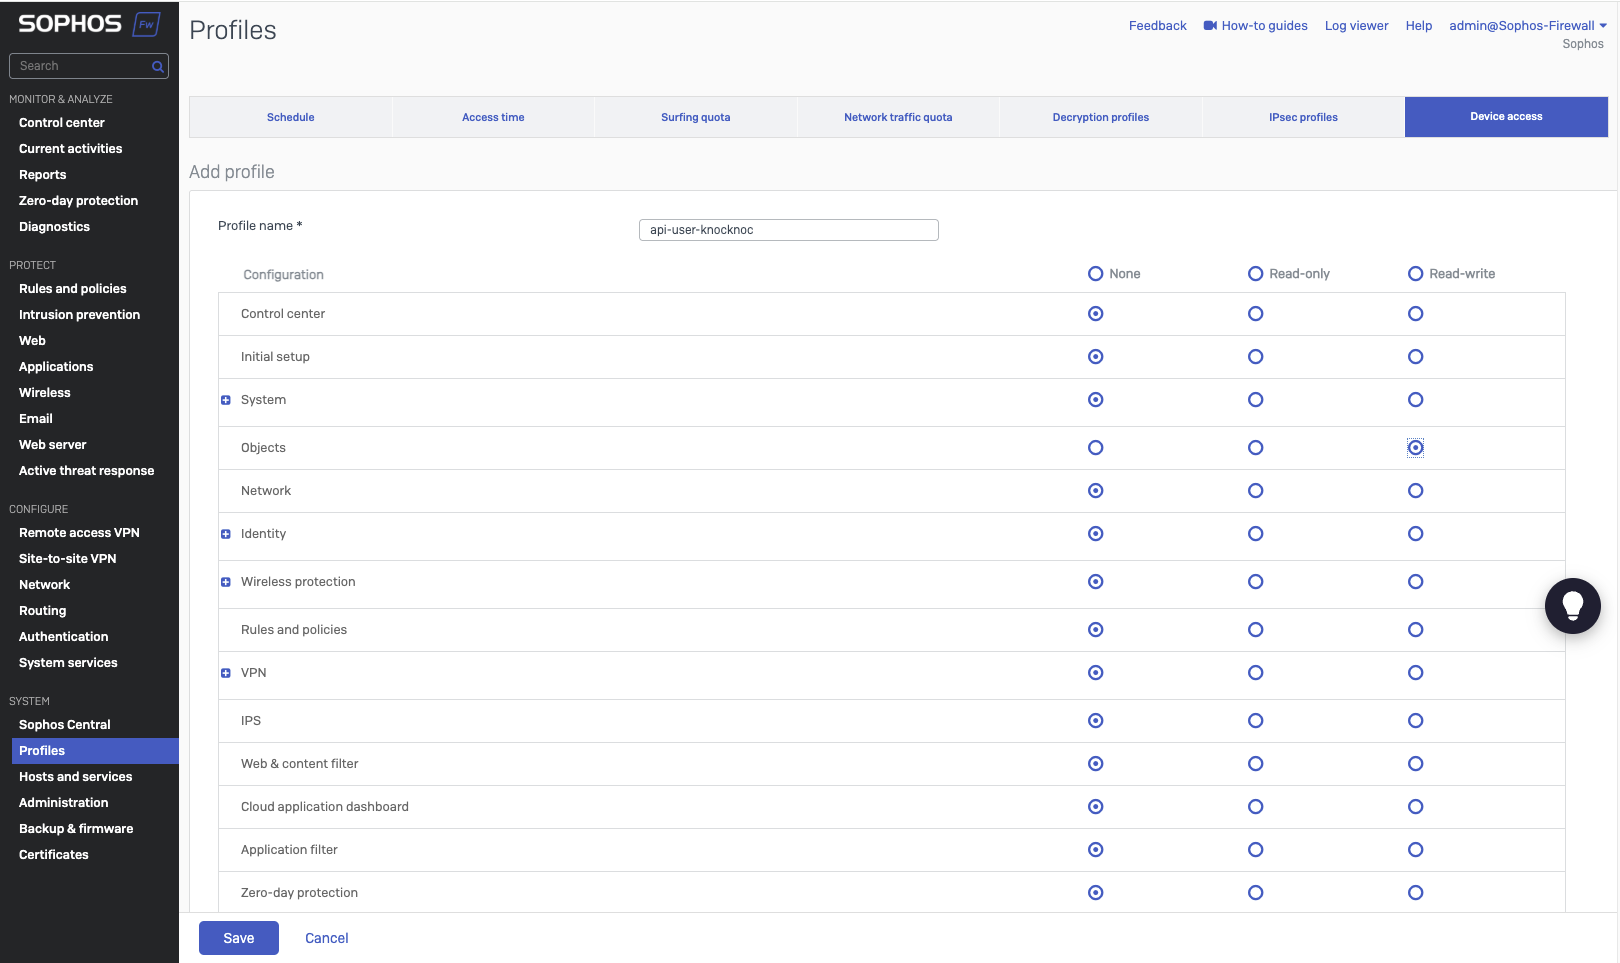Click the Save button
The height and width of the screenshot is (963, 1620).
(239, 938)
